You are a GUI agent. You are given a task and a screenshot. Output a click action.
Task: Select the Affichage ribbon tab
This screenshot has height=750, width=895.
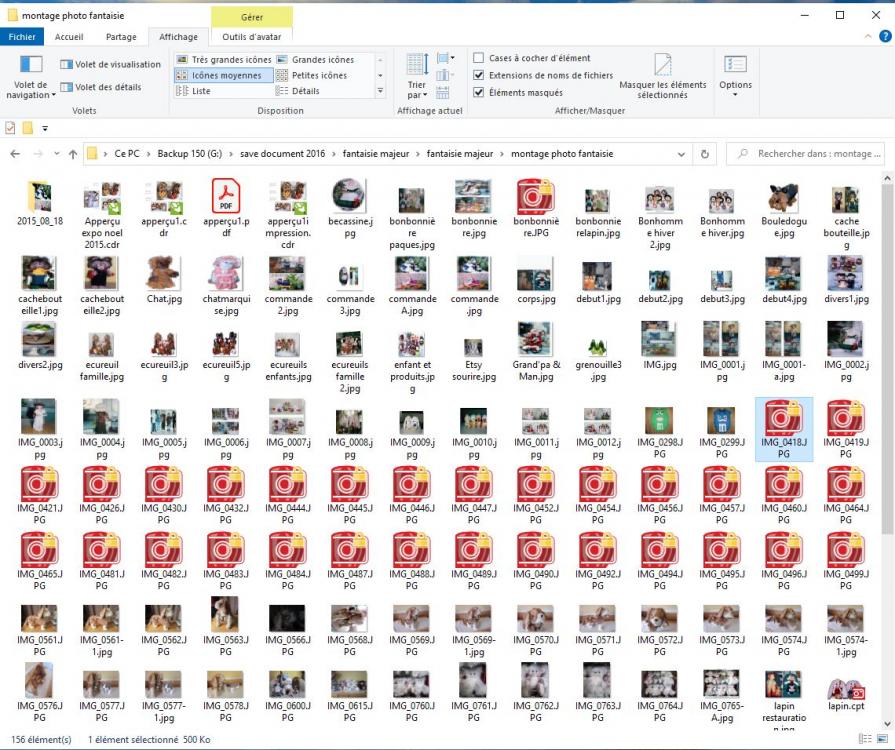[x=178, y=37]
